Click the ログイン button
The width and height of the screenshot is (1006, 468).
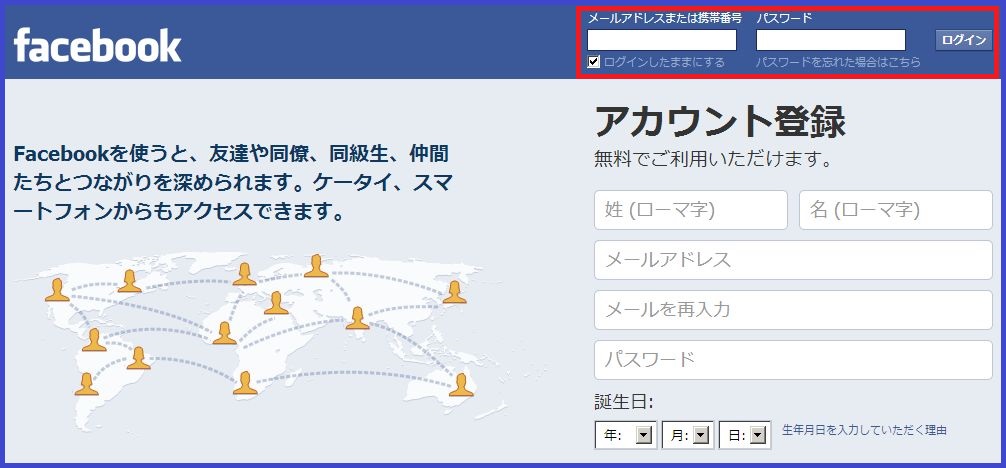(x=963, y=40)
